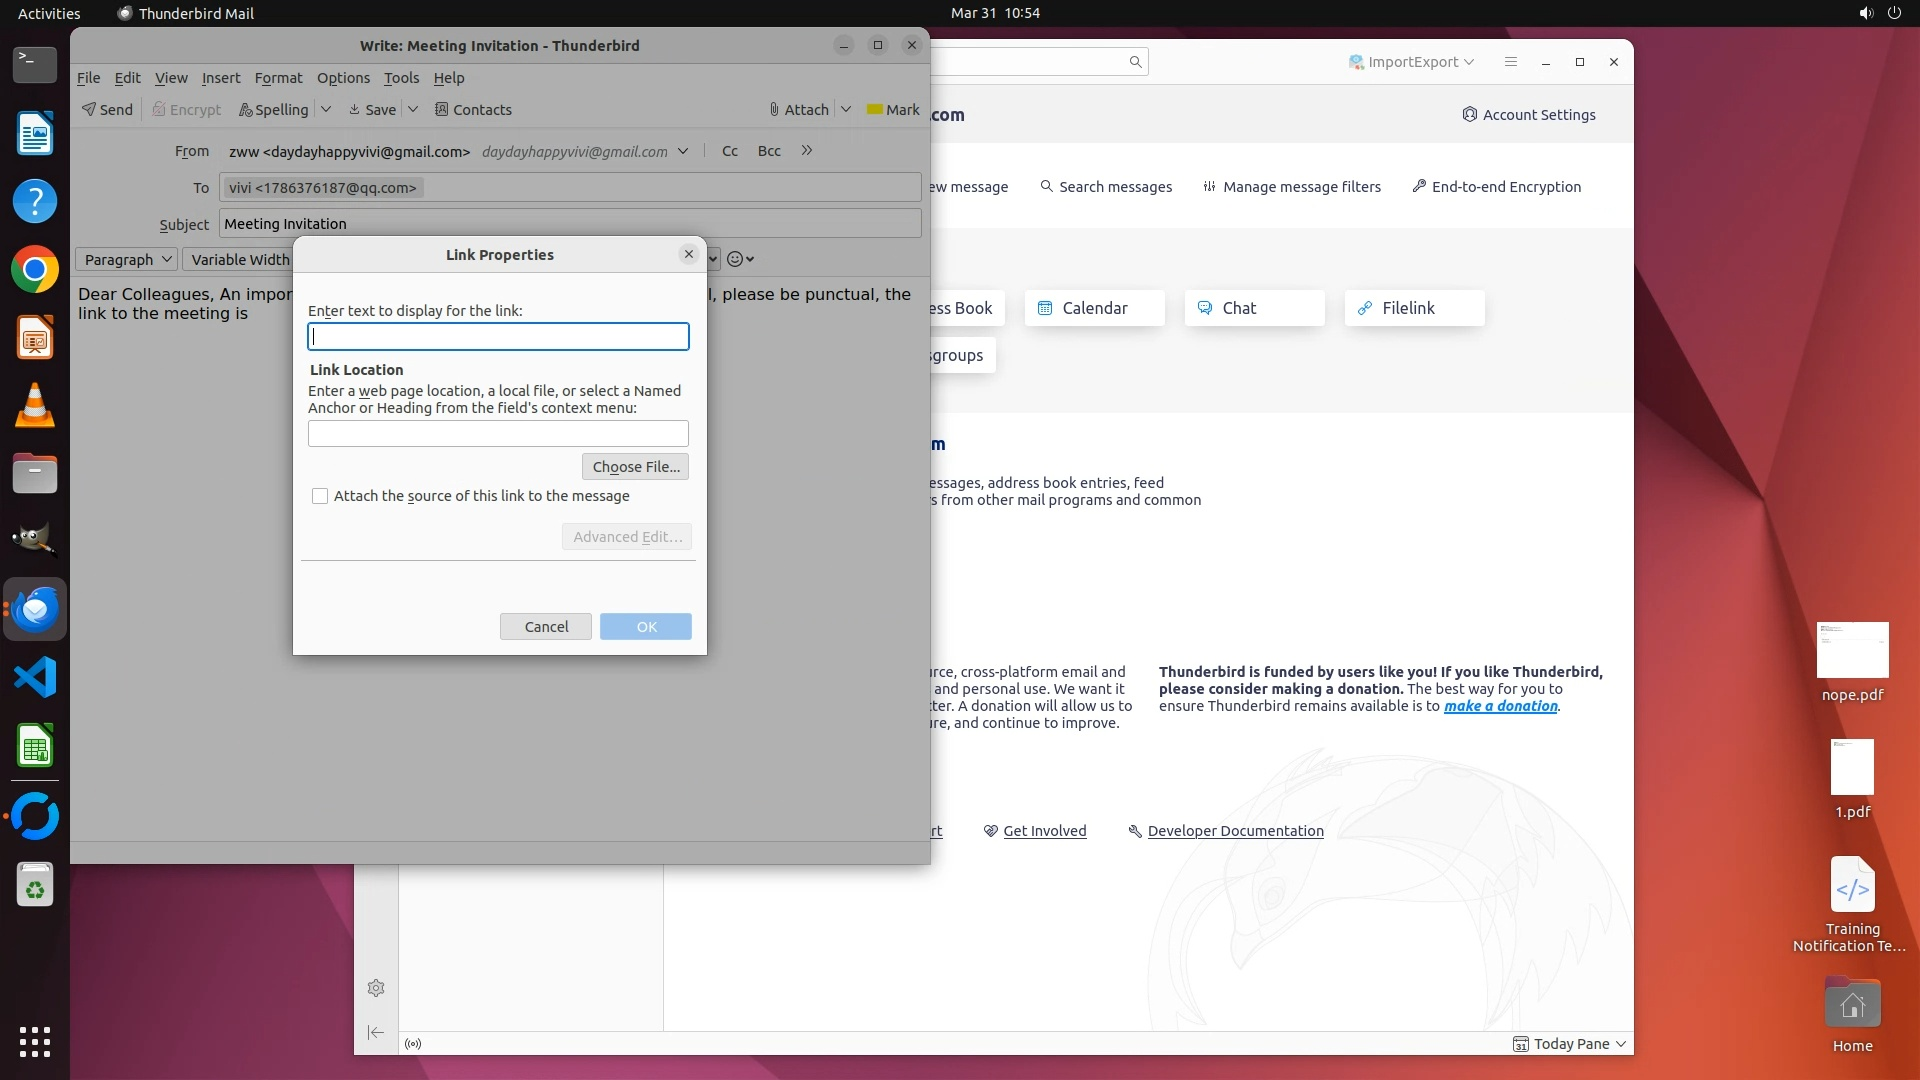
Task: Open Thunderbird hamburger app menu
Action: pos(1510,62)
